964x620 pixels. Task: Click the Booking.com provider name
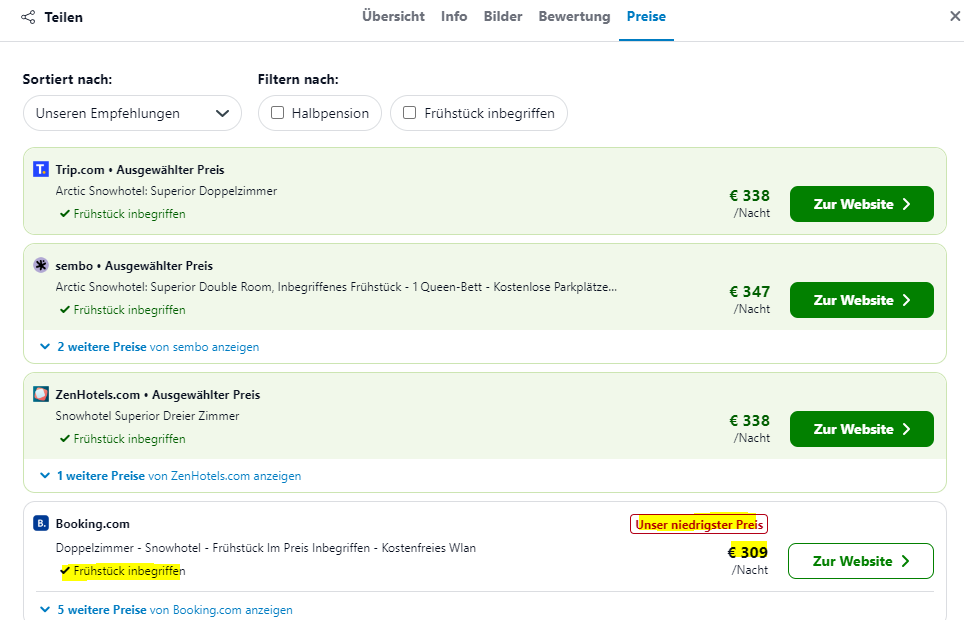[93, 524]
